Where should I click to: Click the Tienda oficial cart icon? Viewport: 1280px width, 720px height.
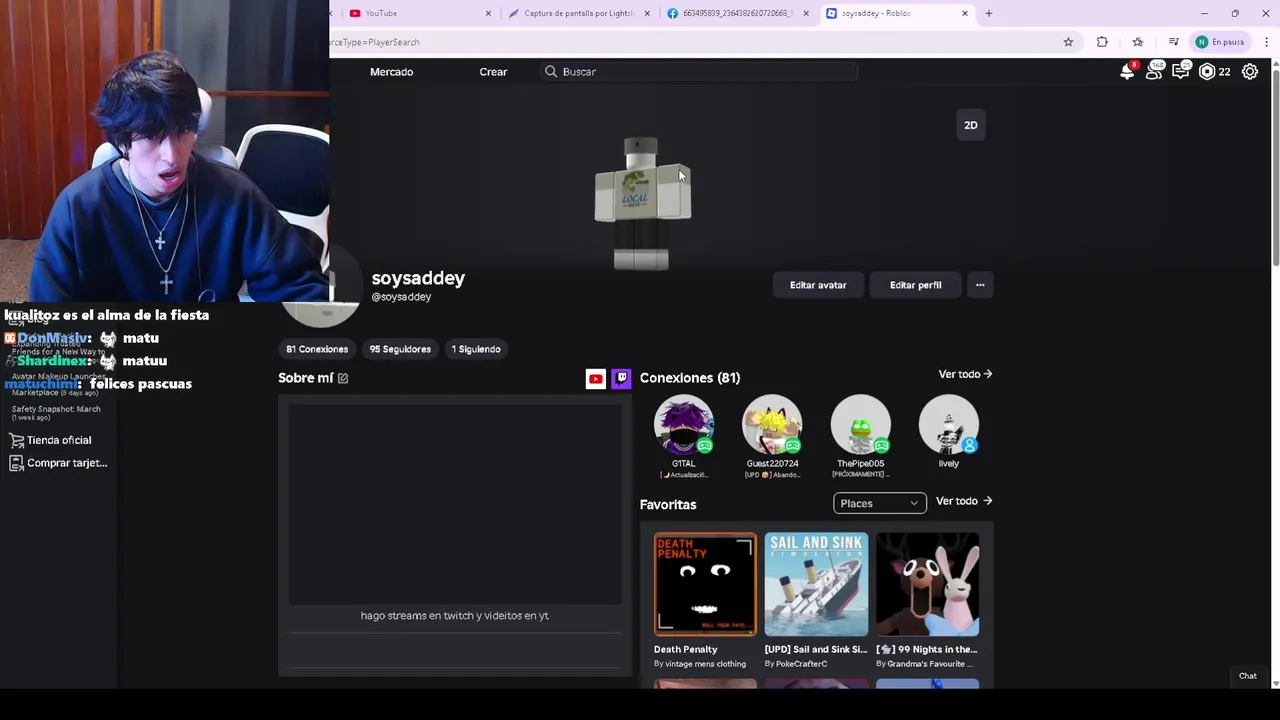coord(17,440)
